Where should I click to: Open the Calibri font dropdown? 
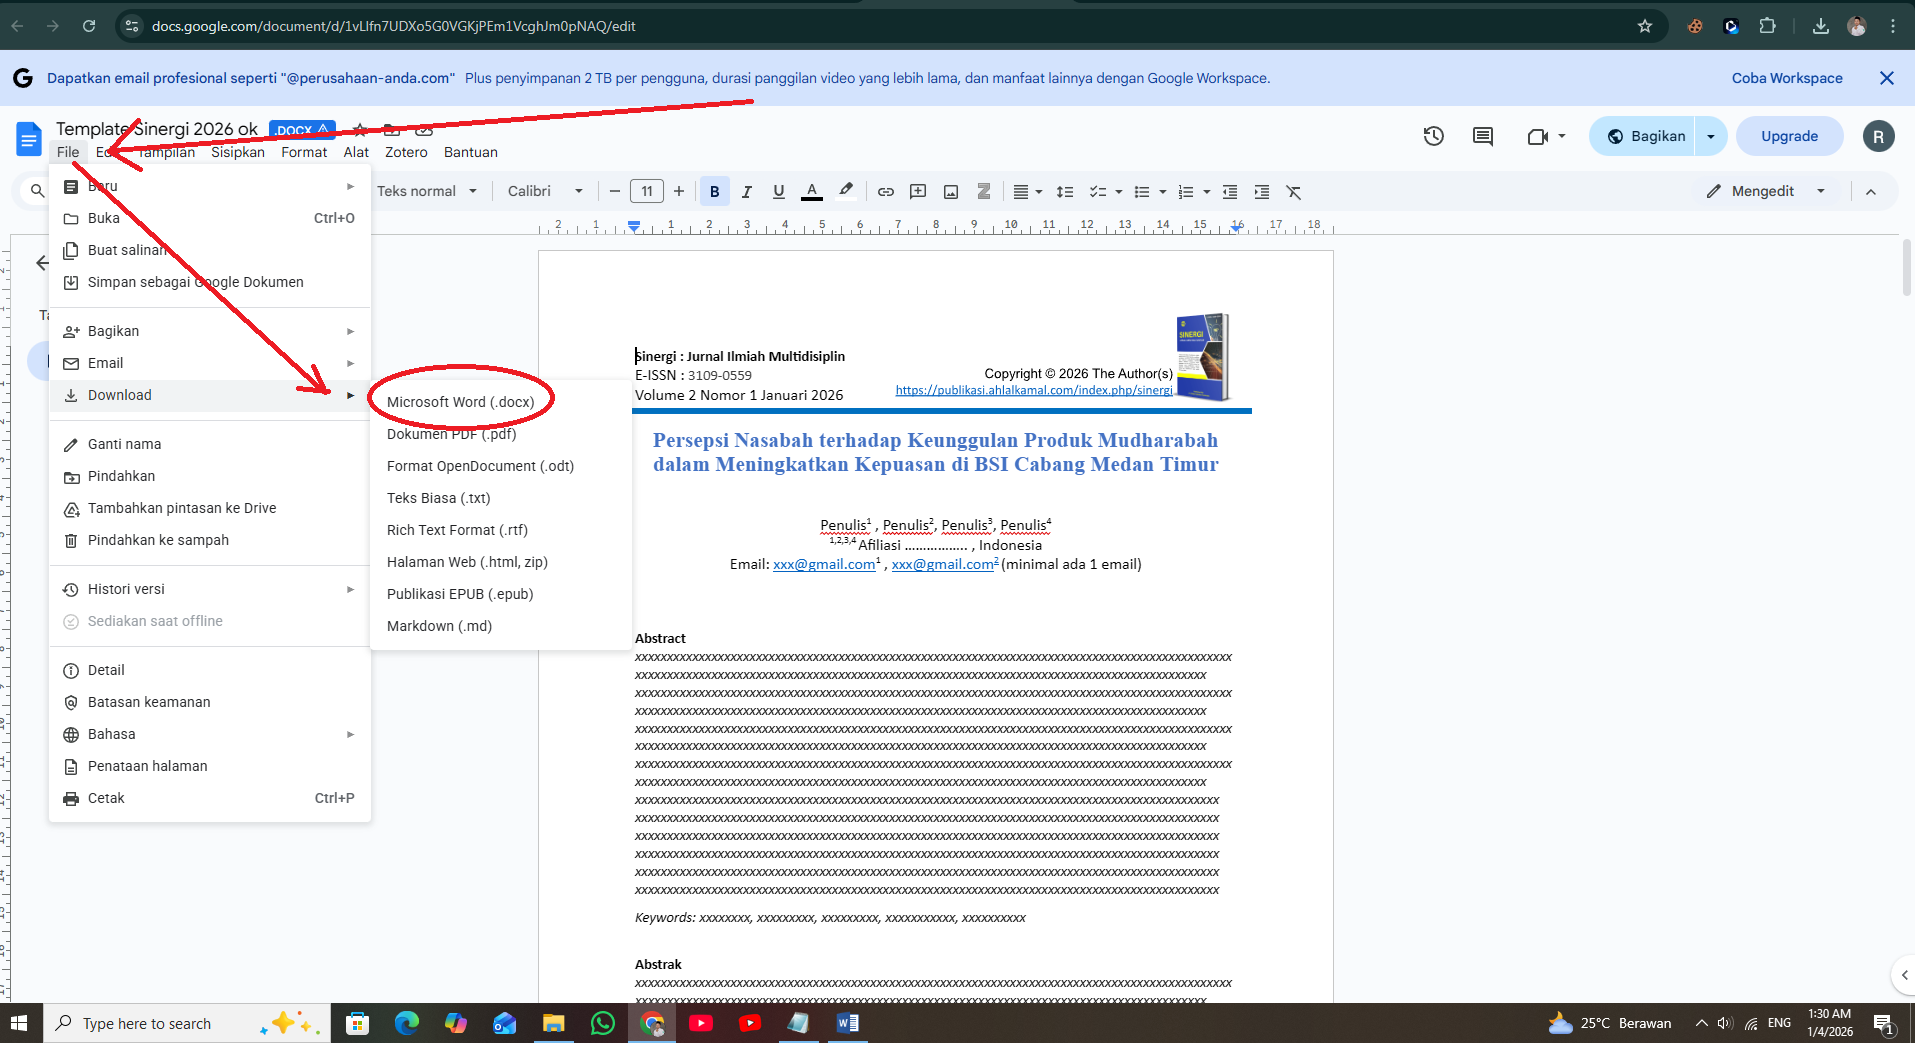pyautogui.click(x=544, y=192)
